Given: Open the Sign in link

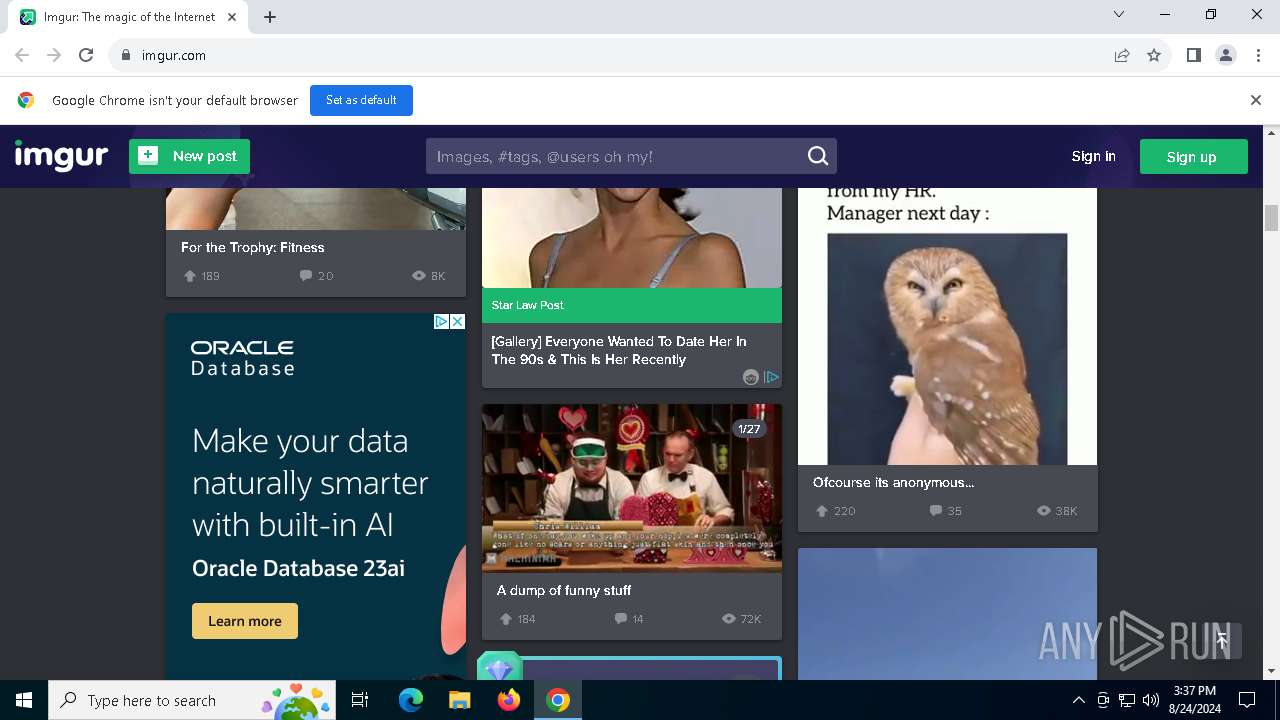Looking at the screenshot, I should coord(1093,156).
